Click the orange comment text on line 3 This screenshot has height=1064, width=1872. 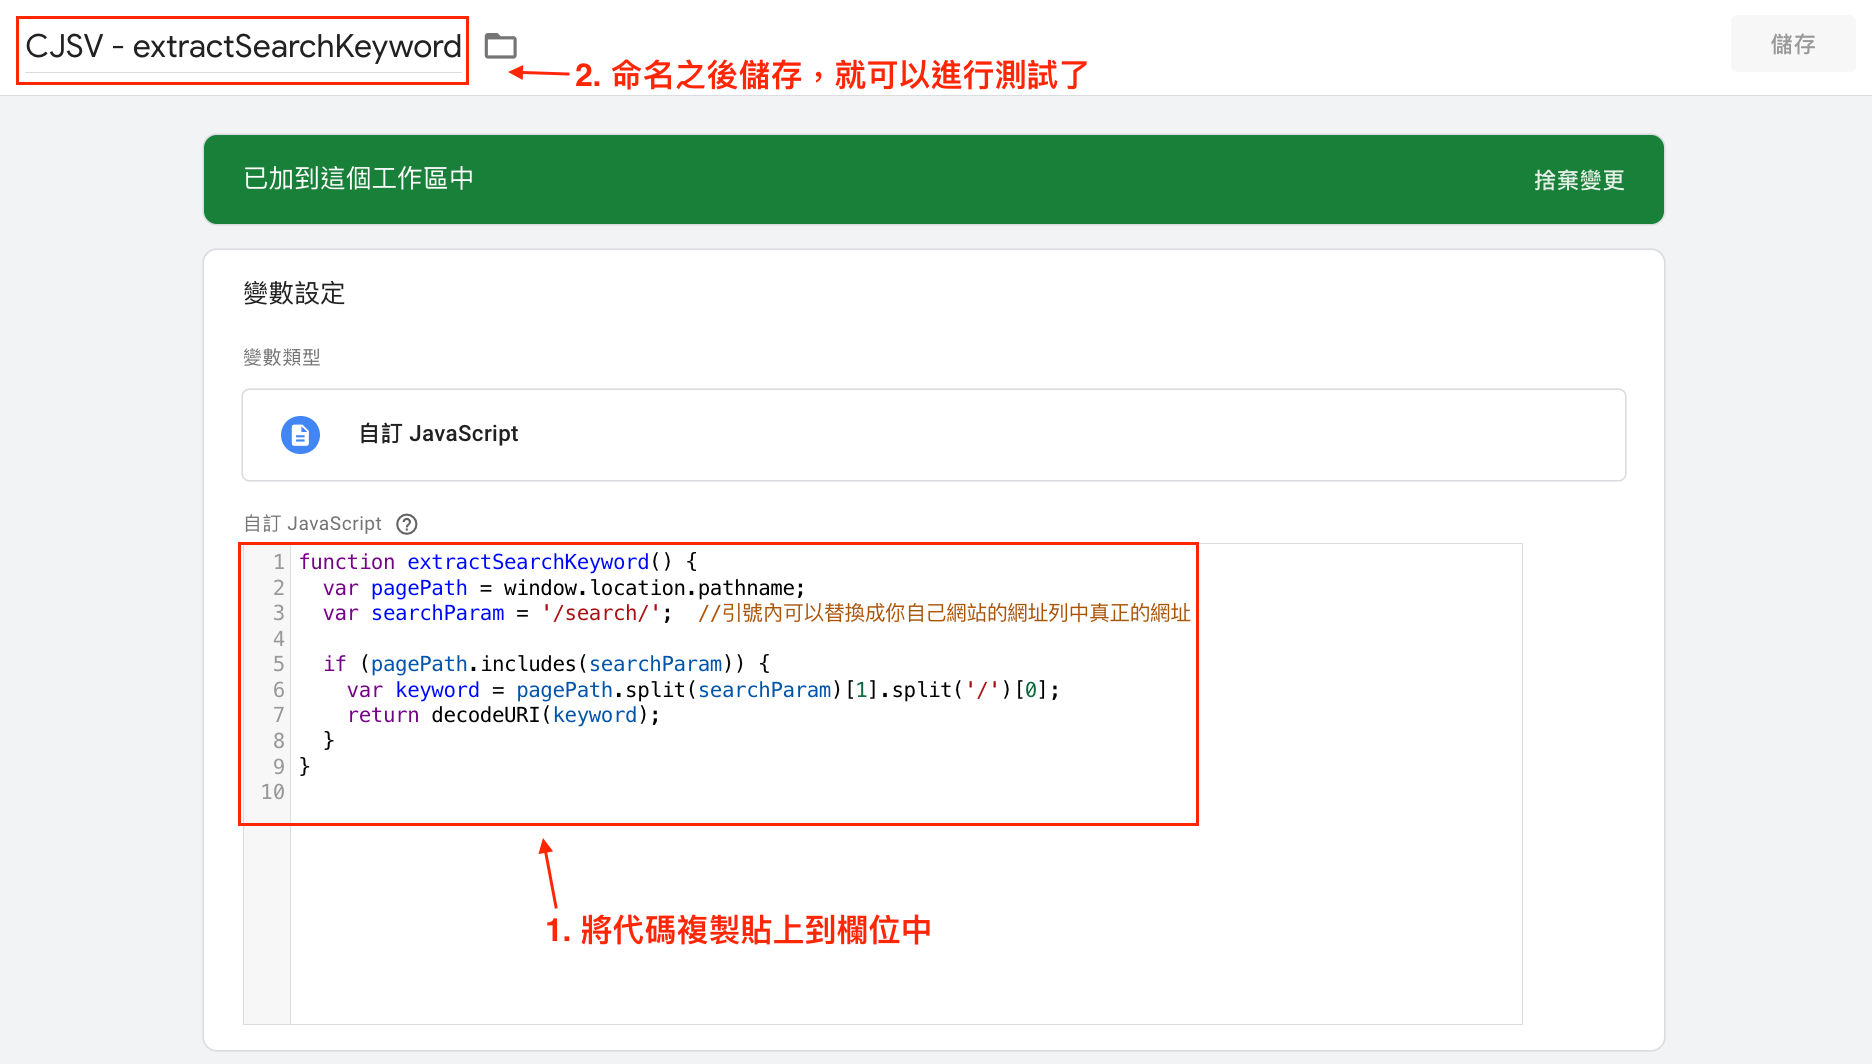click(944, 613)
